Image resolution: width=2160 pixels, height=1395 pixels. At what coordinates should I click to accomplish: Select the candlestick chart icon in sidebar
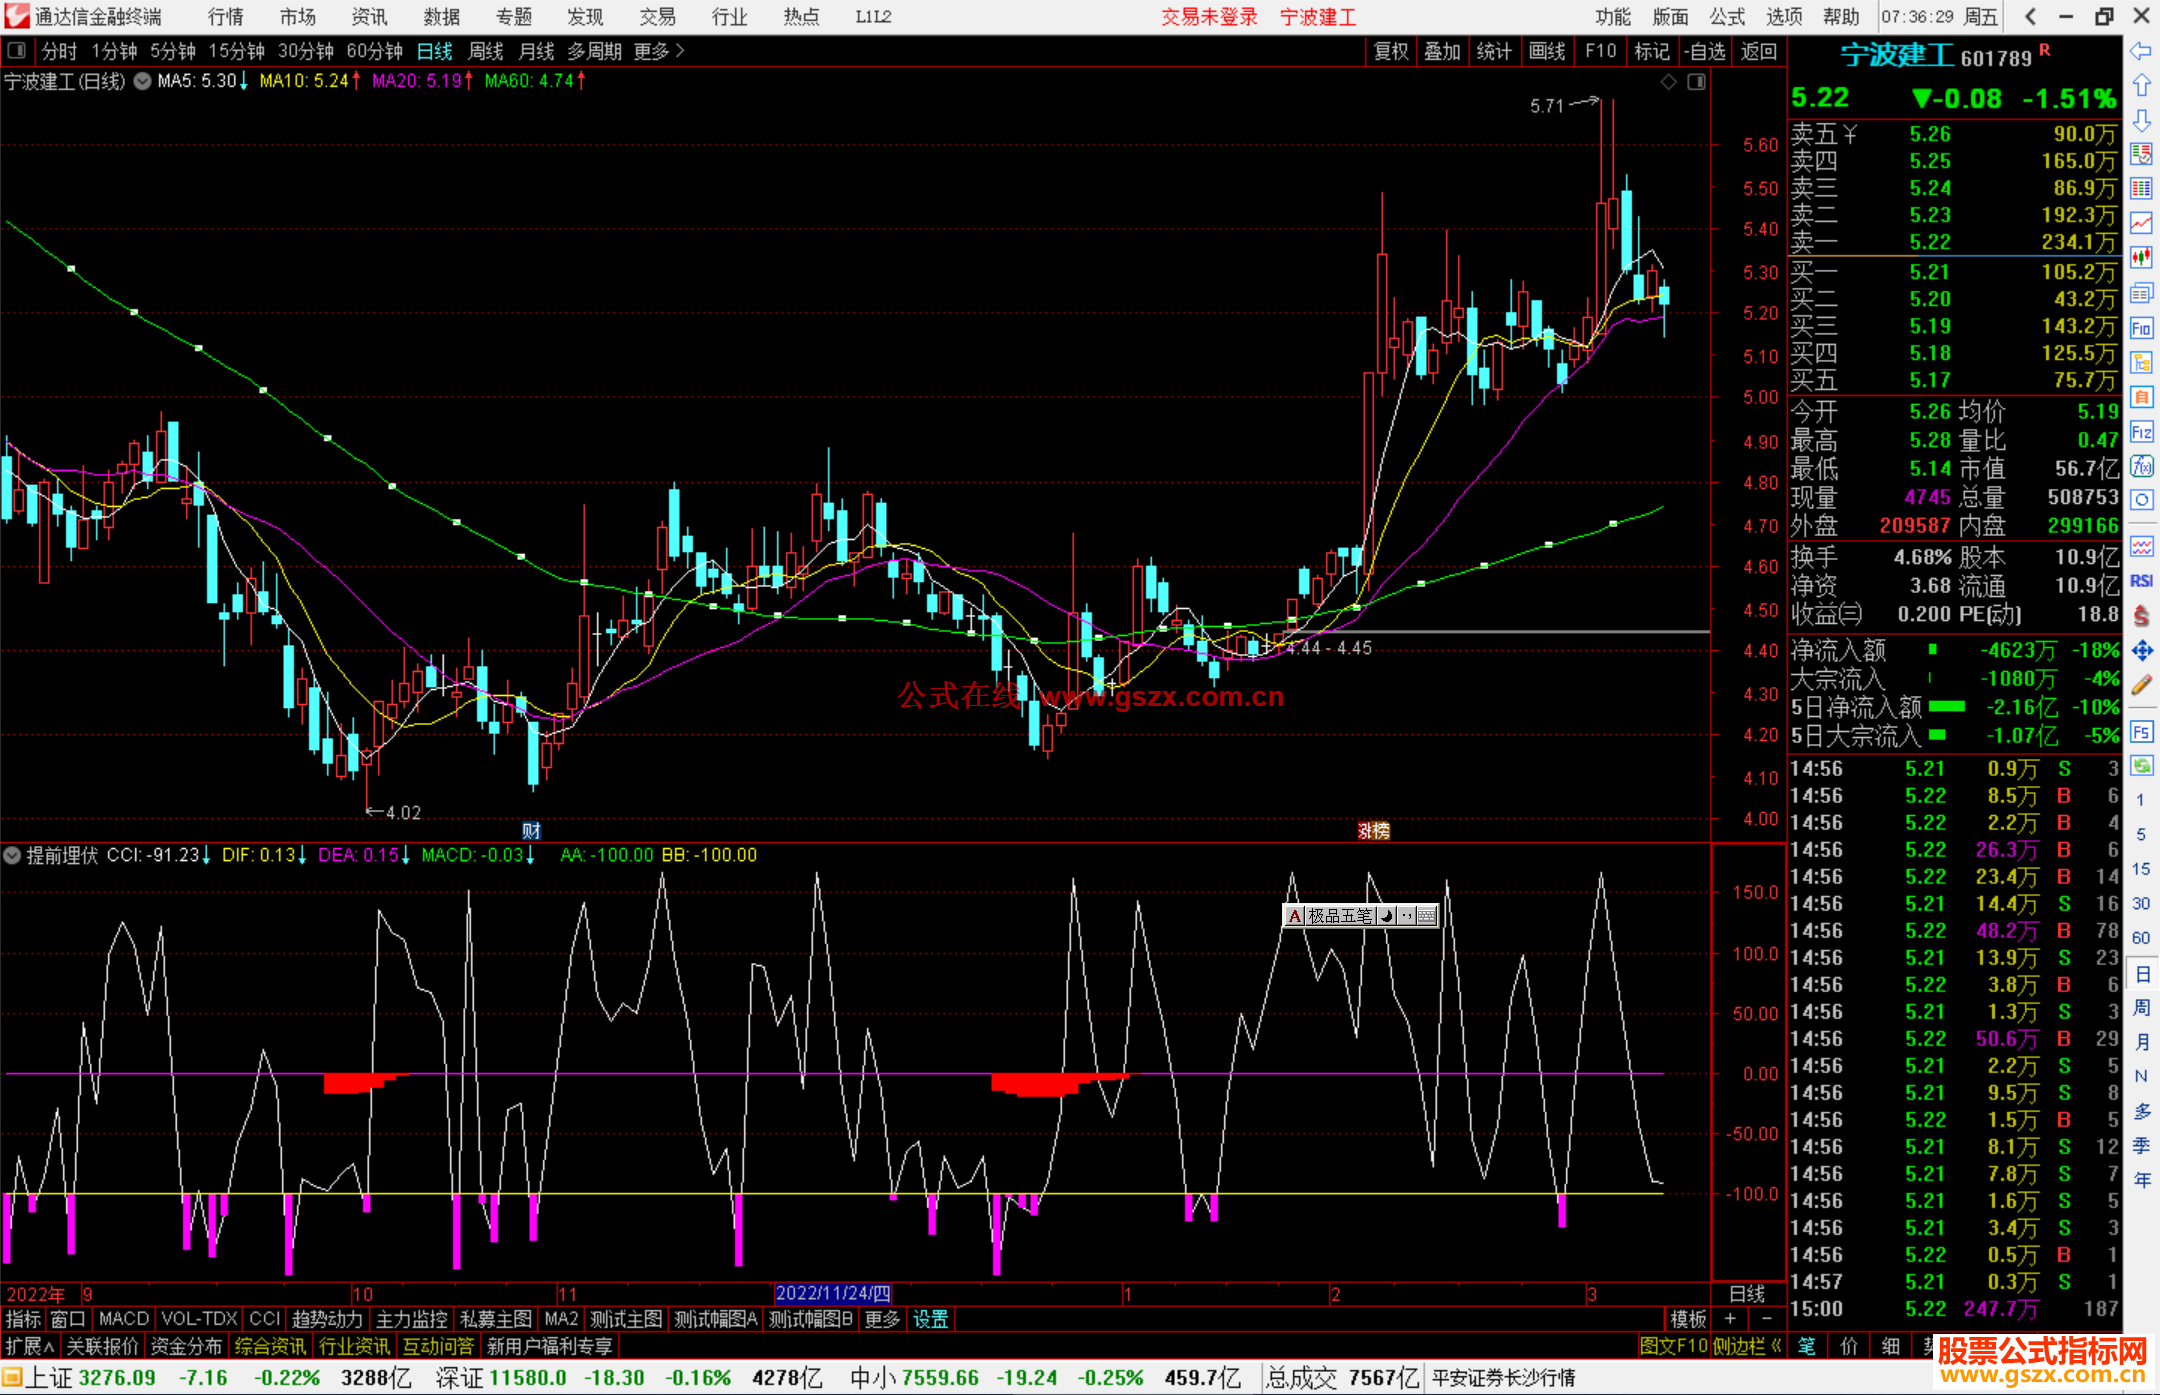click(x=2141, y=258)
